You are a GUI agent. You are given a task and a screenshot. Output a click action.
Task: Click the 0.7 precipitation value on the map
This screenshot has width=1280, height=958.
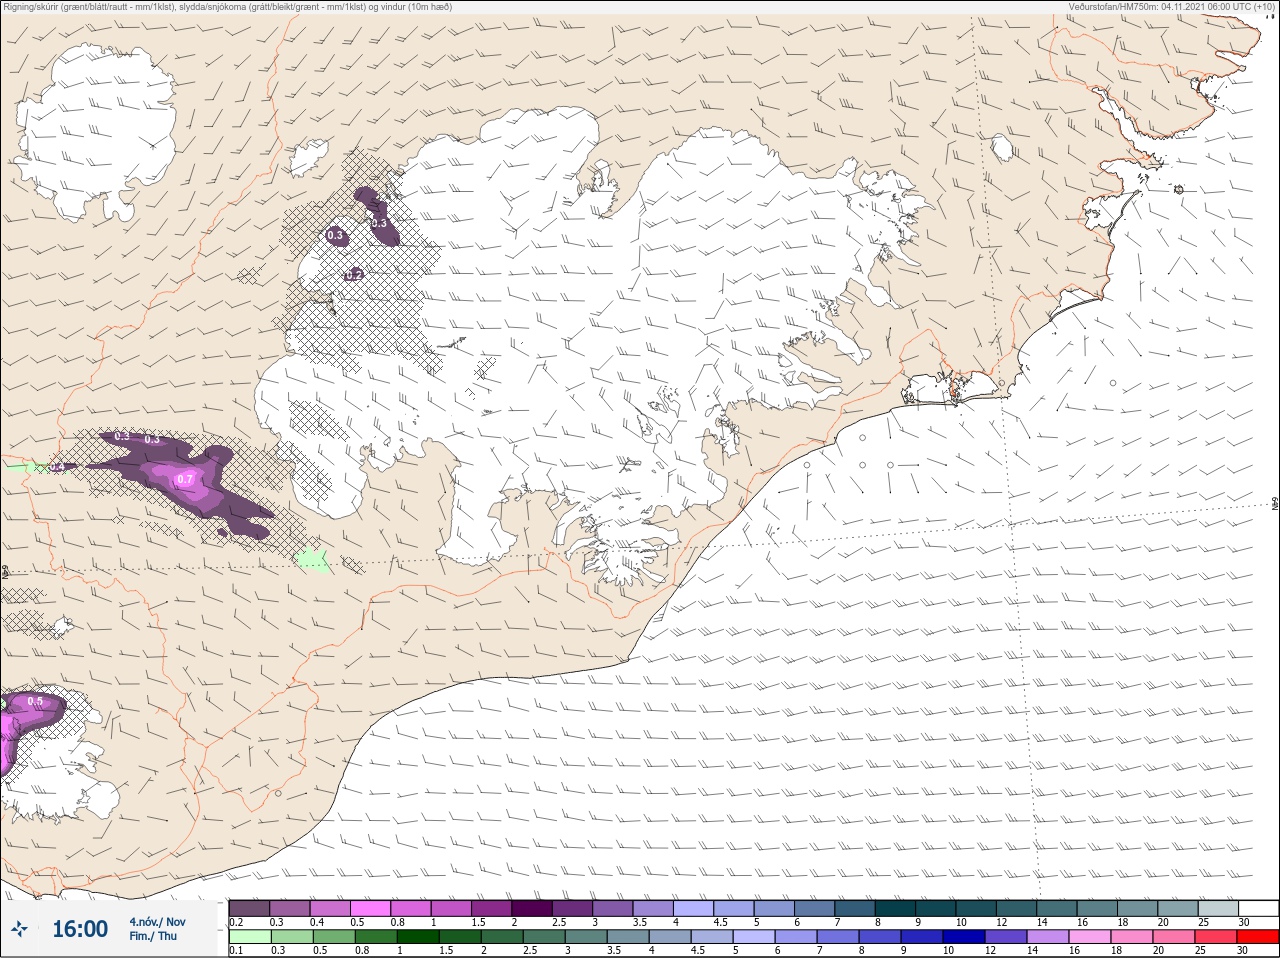[x=185, y=480]
